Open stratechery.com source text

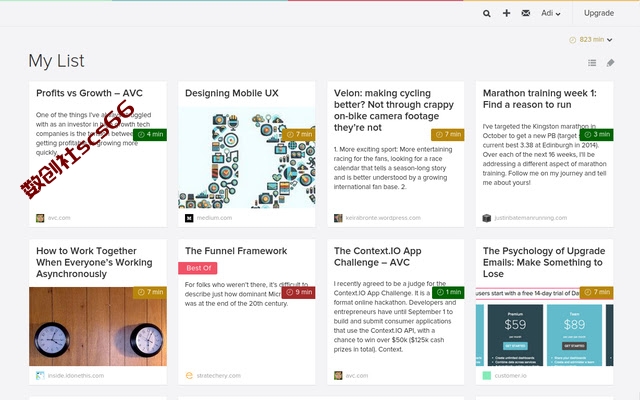pos(219,376)
